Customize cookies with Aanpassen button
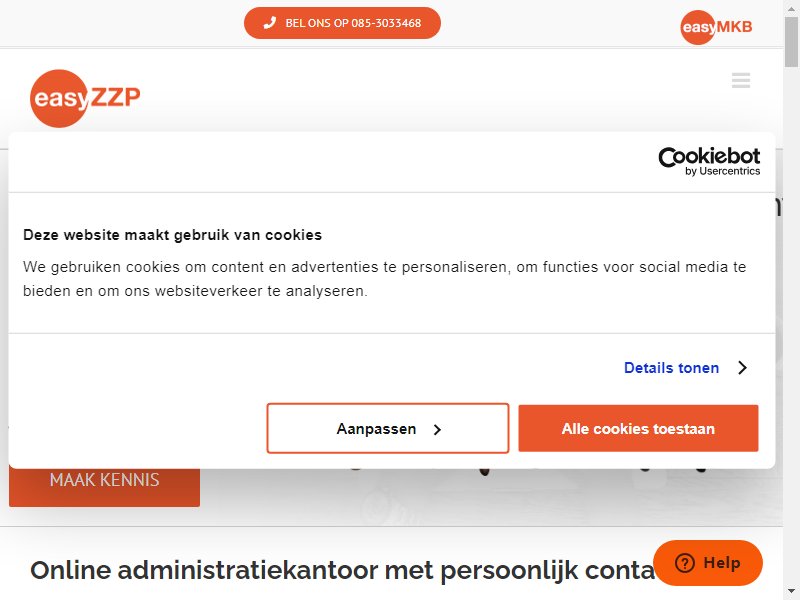 click(x=388, y=429)
